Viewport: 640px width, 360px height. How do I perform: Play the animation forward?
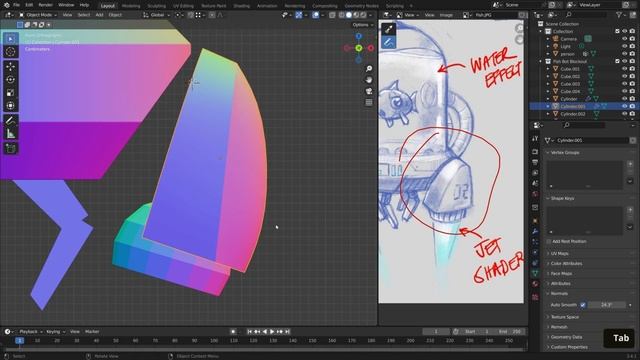272,332
